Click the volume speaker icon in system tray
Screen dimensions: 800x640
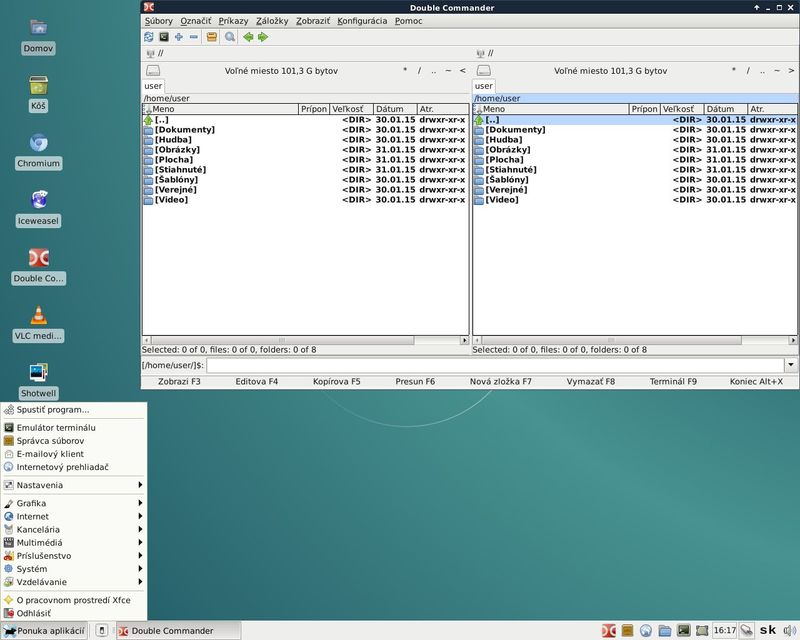tap(790, 630)
